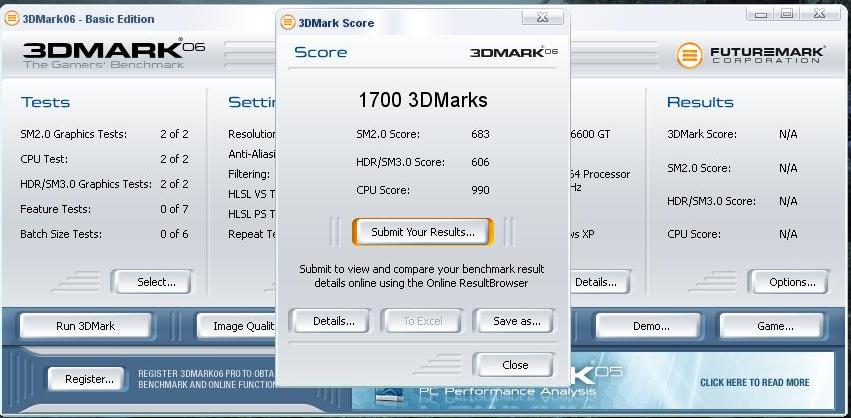851x418 pixels.
Task: Open the Results Options... button
Action: click(792, 282)
